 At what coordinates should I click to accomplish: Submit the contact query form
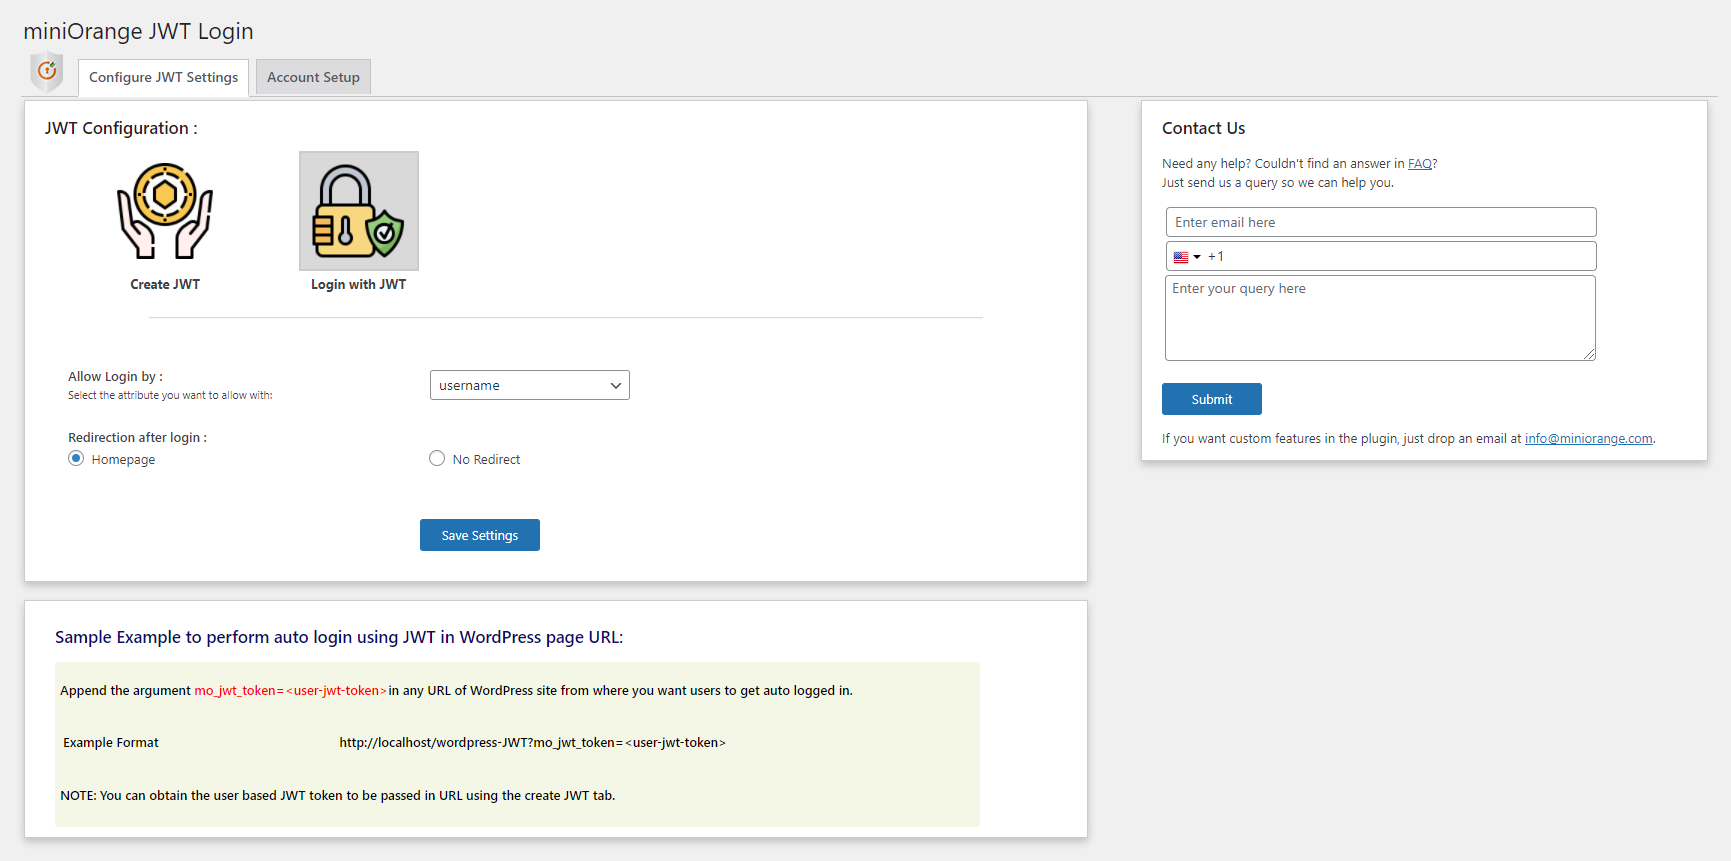click(x=1212, y=399)
